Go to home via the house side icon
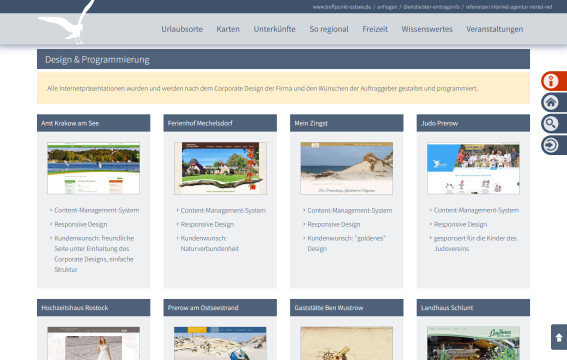Image resolution: width=567 pixels, height=360 pixels. (x=554, y=102)
